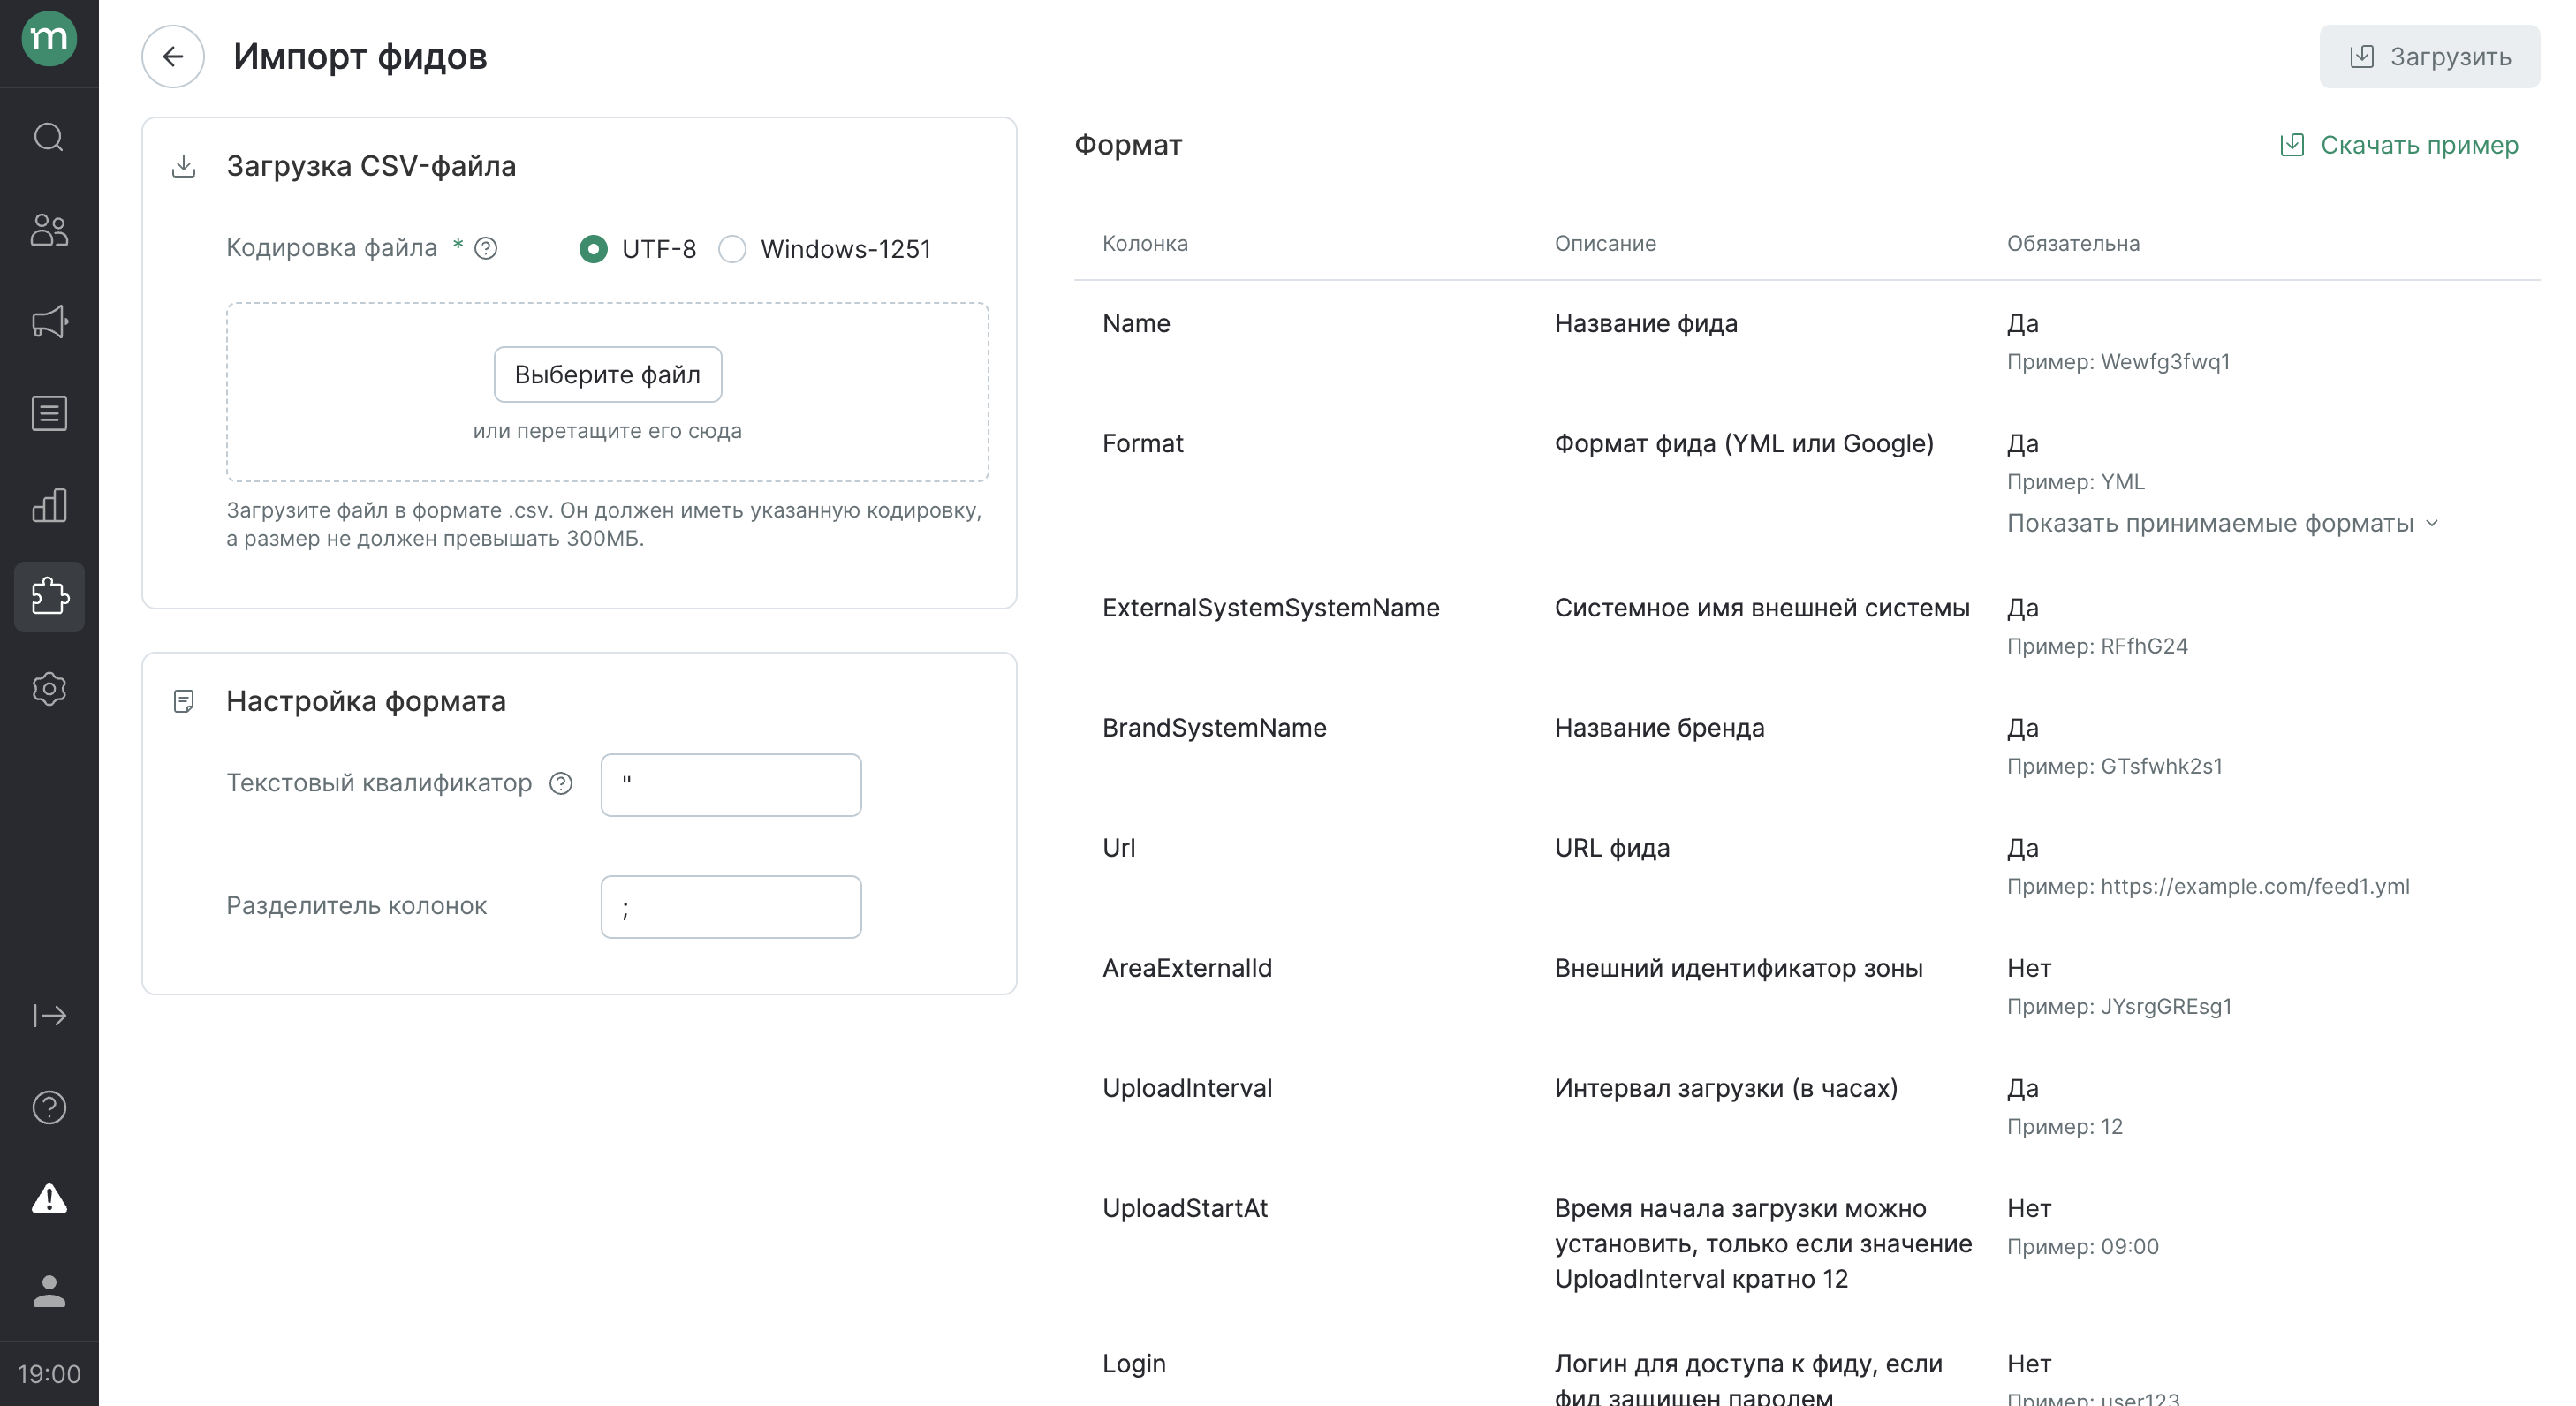The width and height of the screenshot is (2576, 1406).
Task: Open settings via the sidebar gear icon
Action: pos(49,689)
